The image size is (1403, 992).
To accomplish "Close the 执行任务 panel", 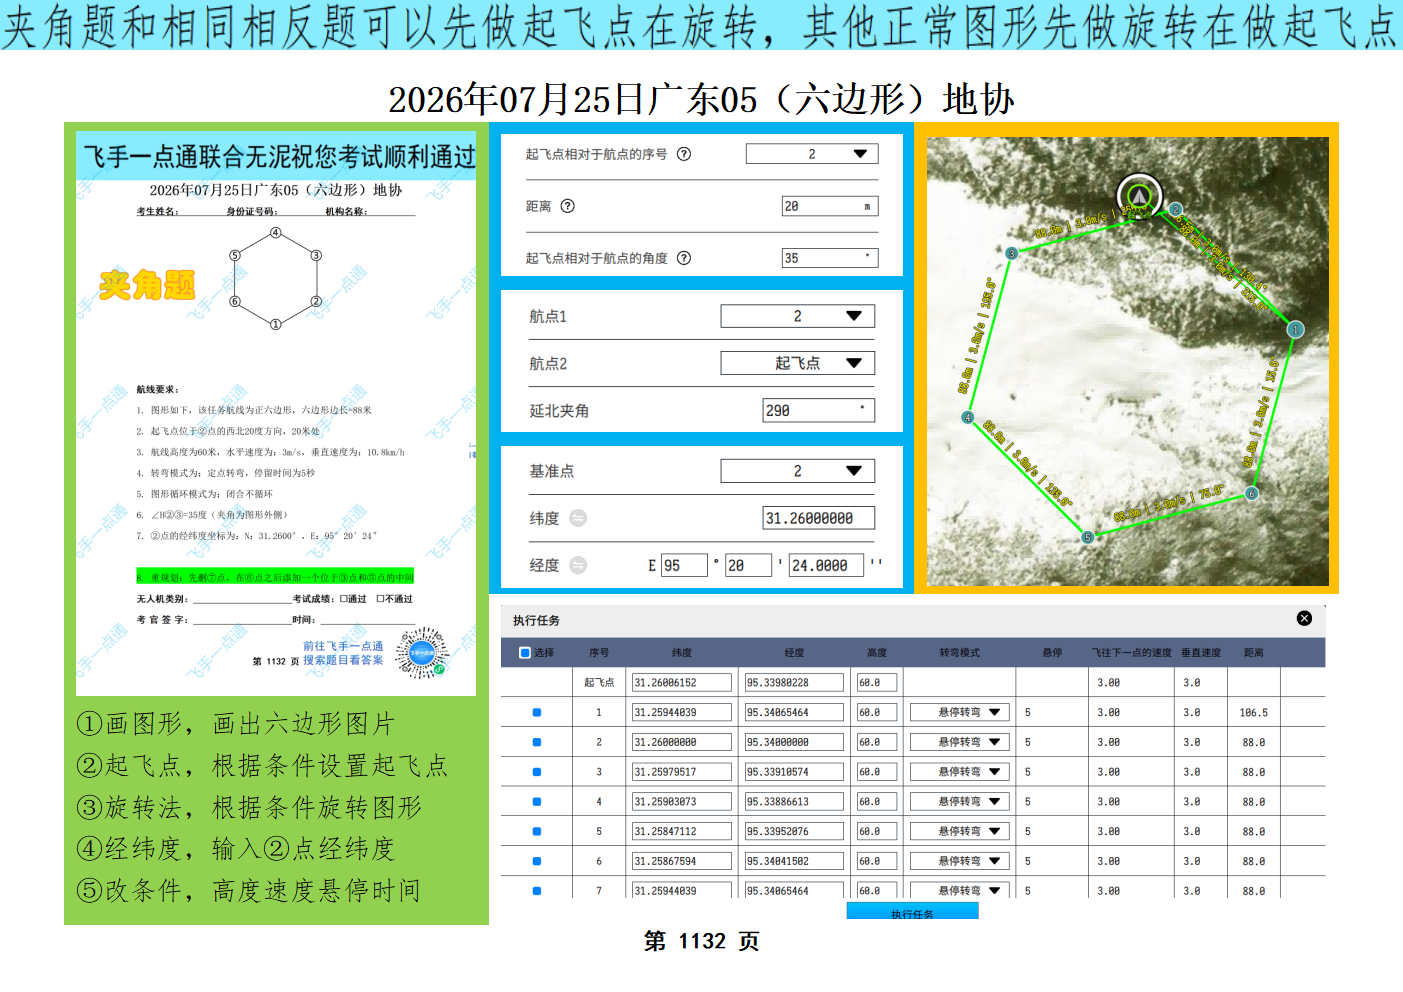I will tap(1304, 619).
